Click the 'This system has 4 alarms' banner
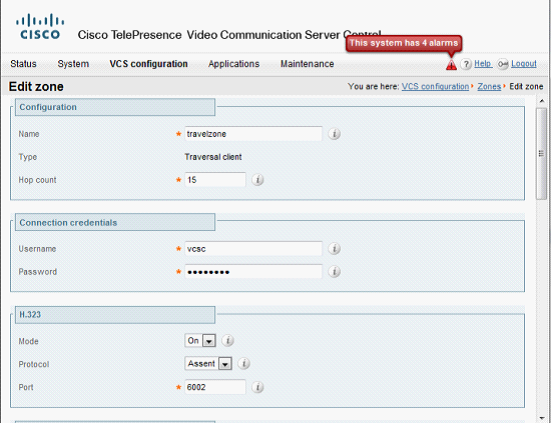This screenshot has height=424, width=552. tap(403, 43)
